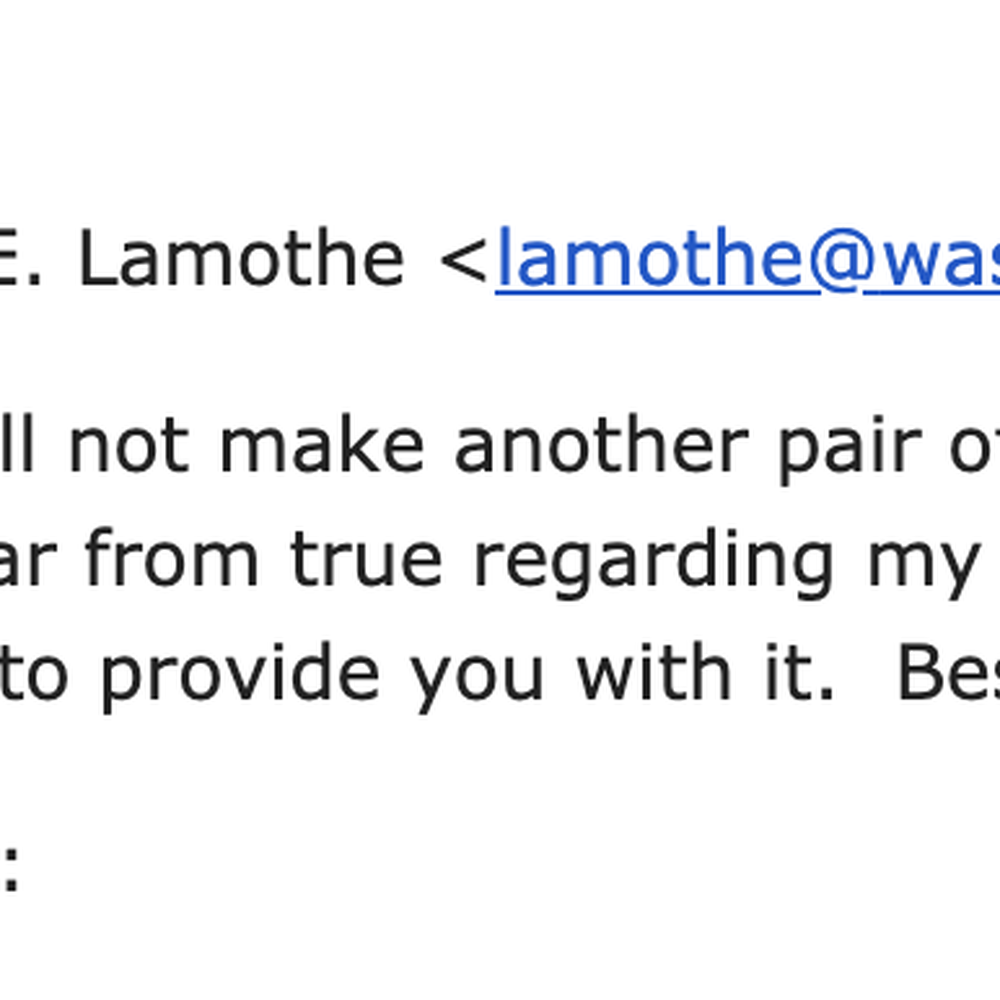1000x1000 pixels.
Task: Open the lamothe@was… email address link
Action: point(747,259)
